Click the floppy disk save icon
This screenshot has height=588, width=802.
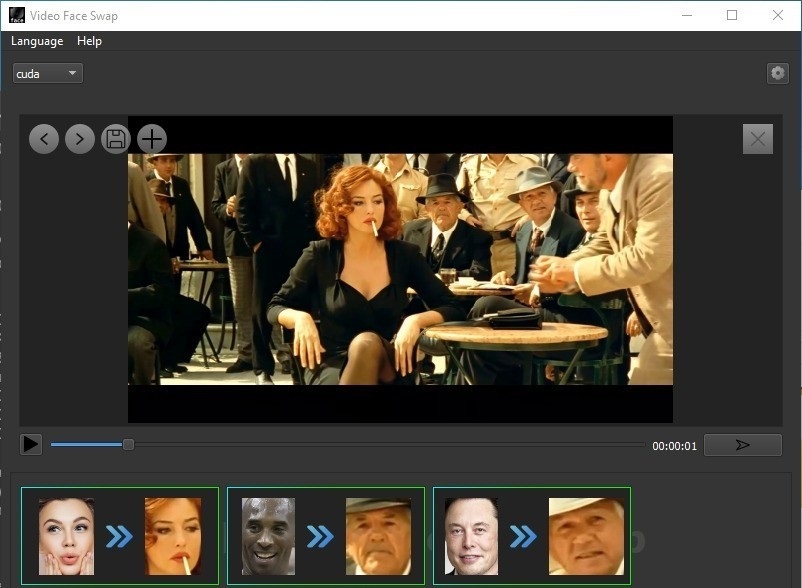116,139
